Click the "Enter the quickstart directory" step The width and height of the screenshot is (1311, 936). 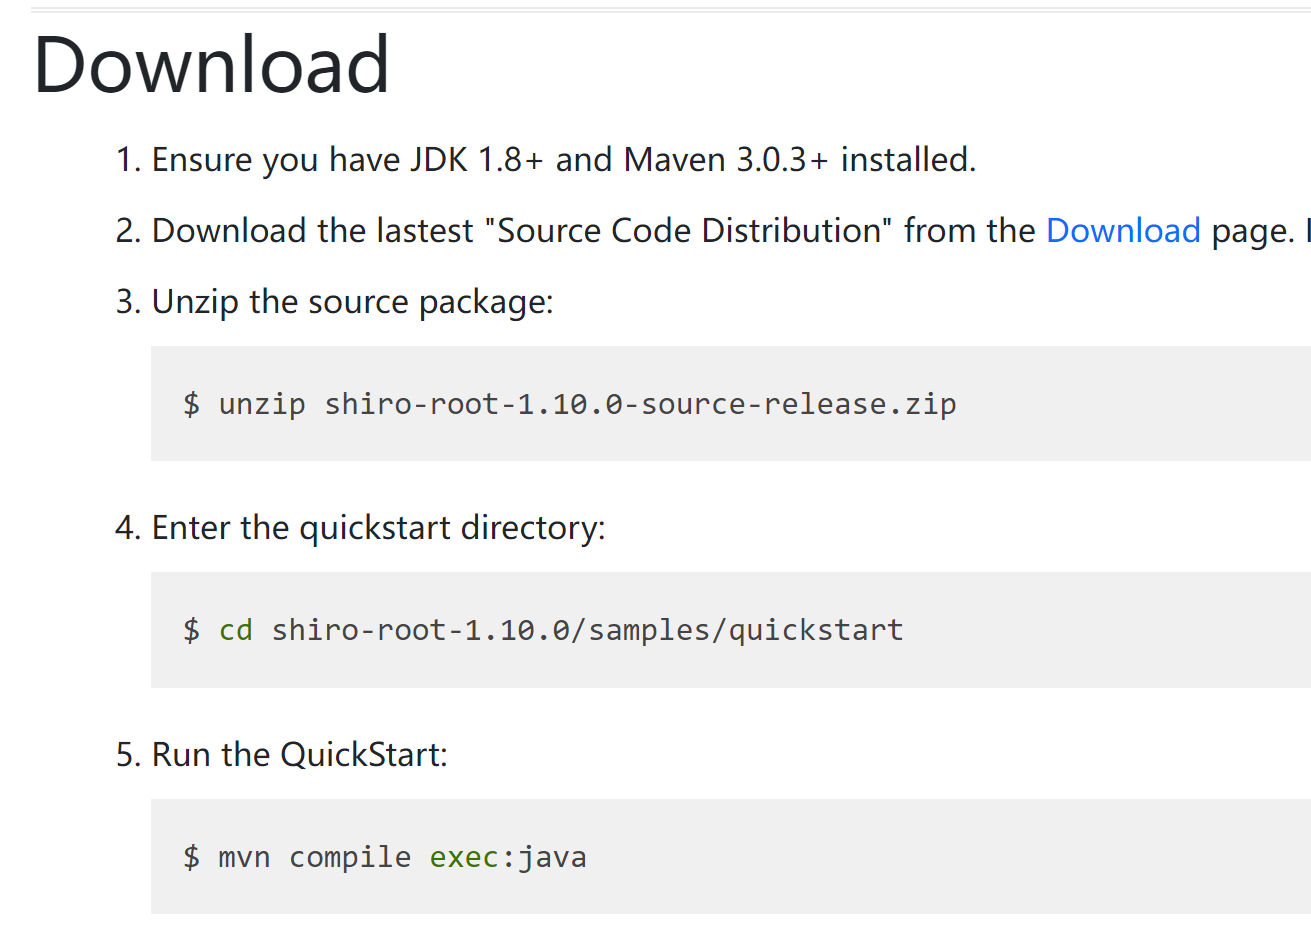point(378,528)
